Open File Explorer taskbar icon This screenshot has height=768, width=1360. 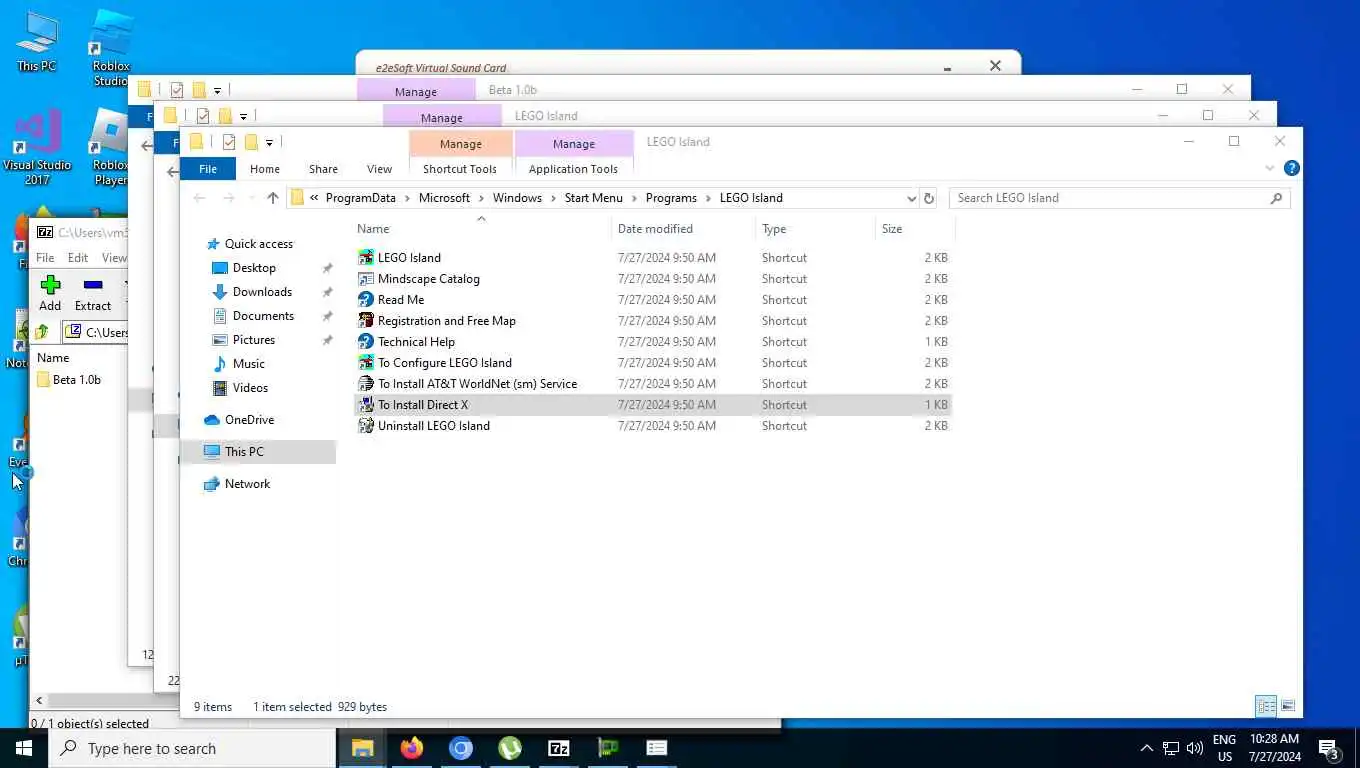click(x=362, y=748)
